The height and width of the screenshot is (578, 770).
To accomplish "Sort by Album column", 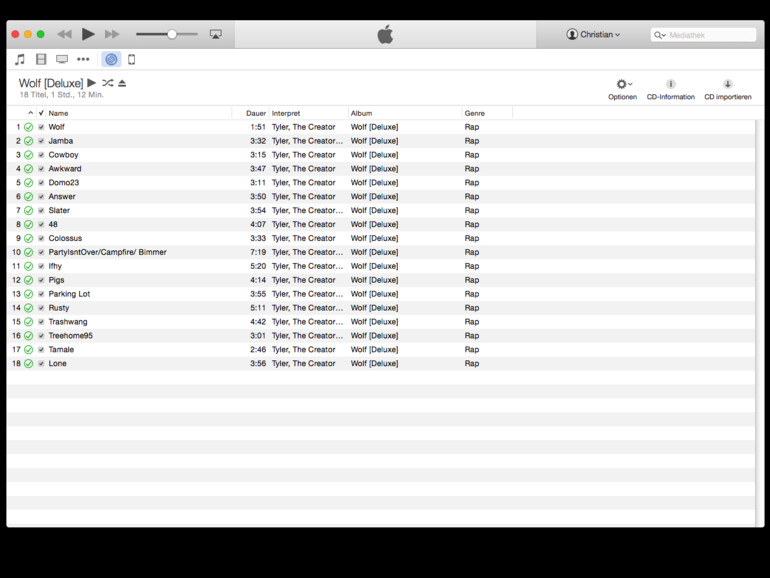I will [405, 113].
